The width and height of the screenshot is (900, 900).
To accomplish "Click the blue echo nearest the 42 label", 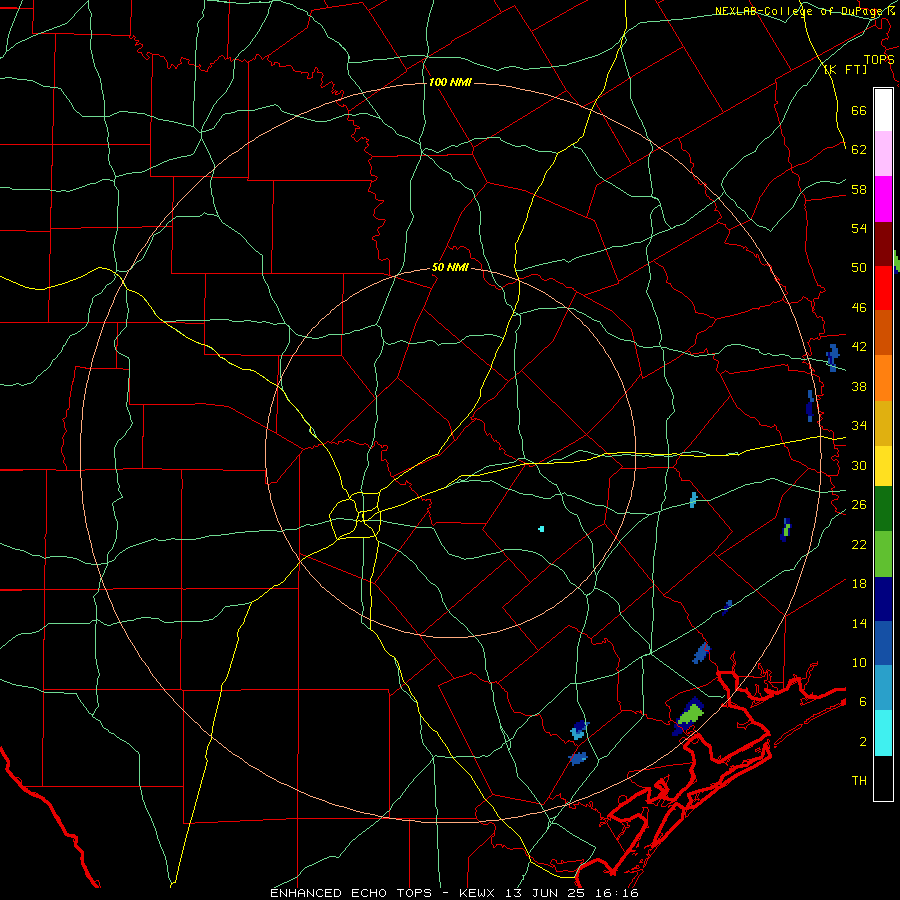I will [x=833, y=358].
